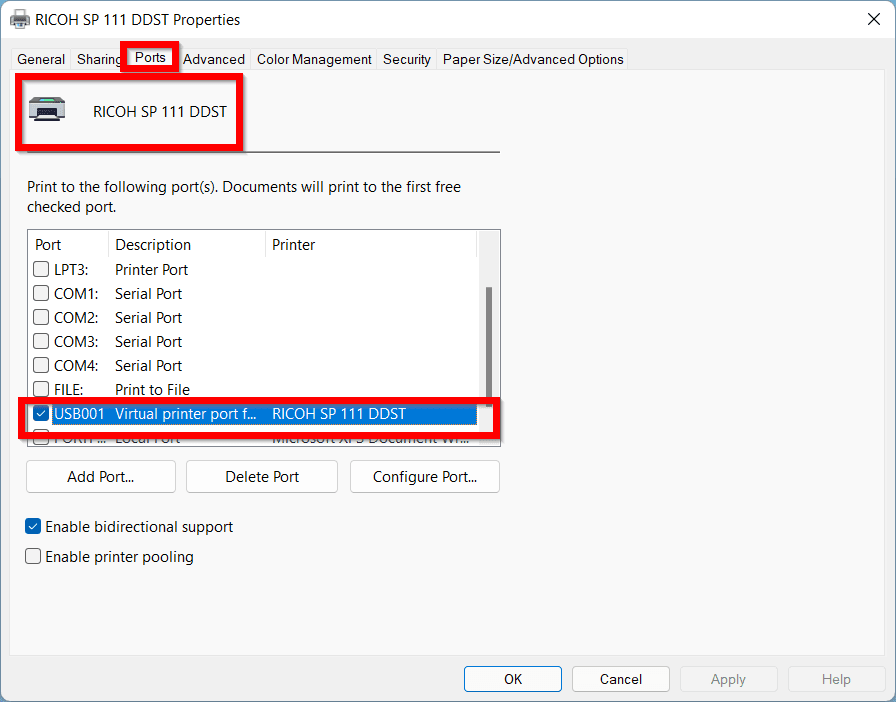The width and height of the screenshot is (896, 702).
Task: Click the RICOH SP 111 DDST header name
Action: [160, 111]
